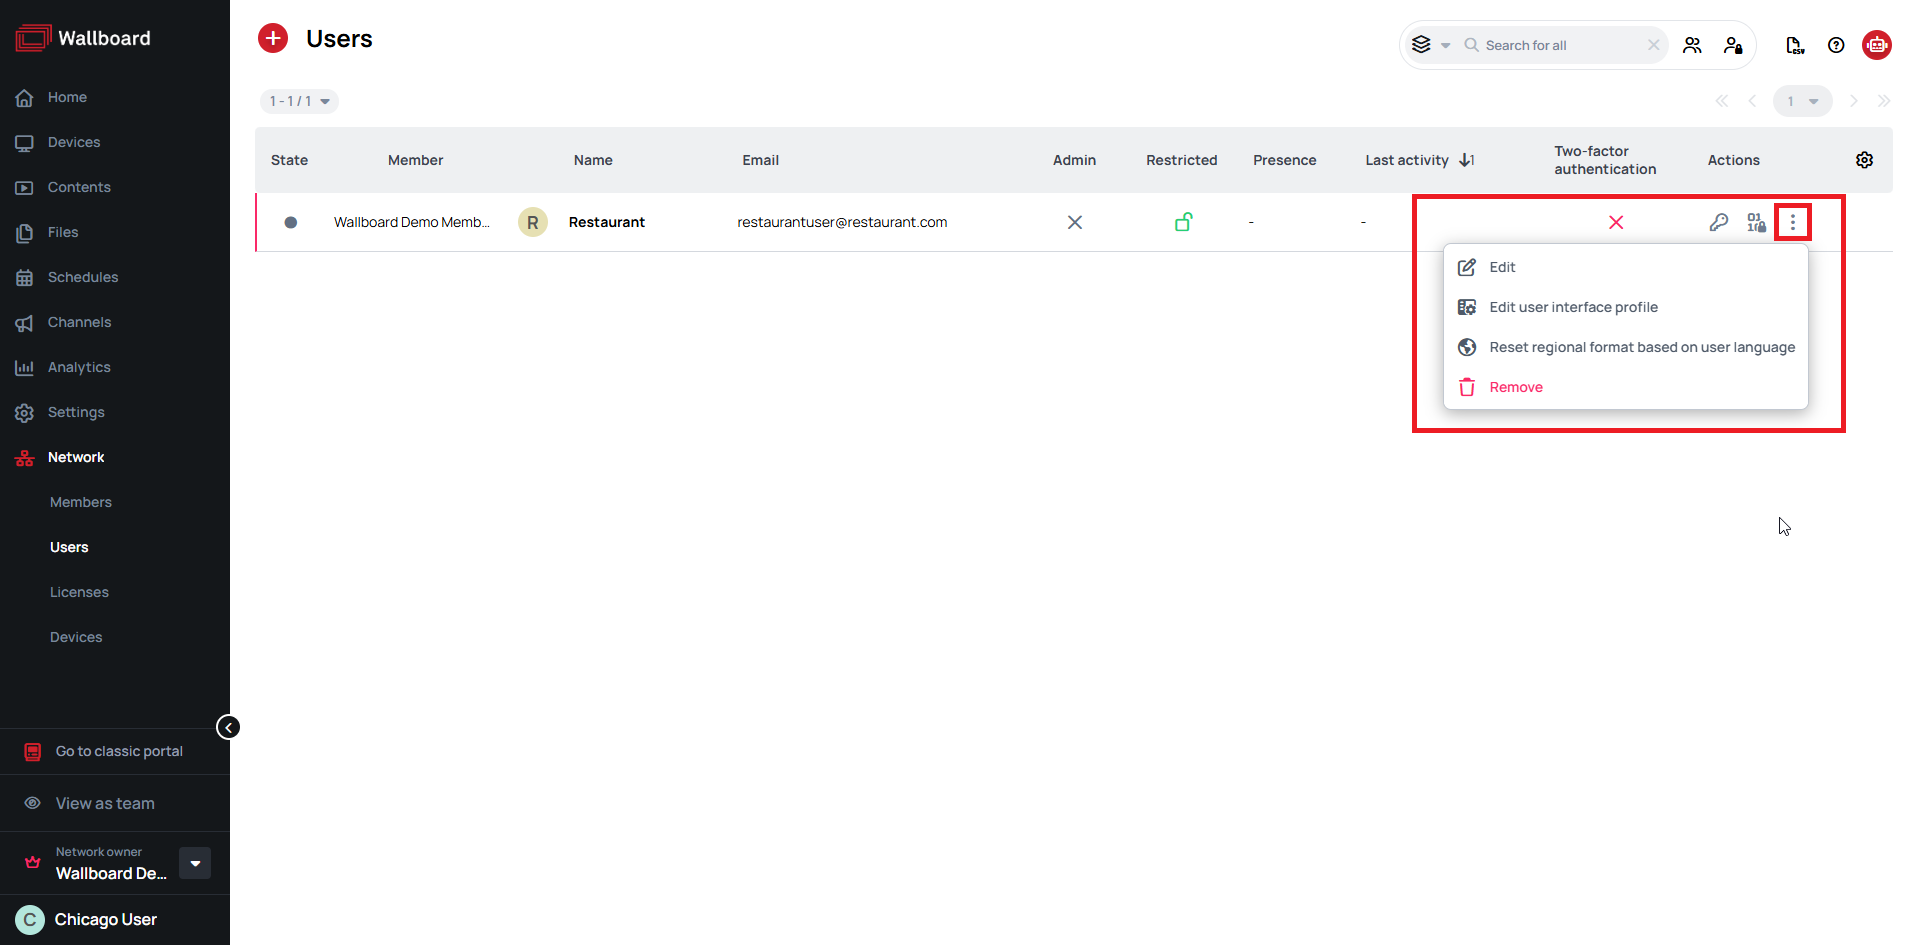Collapse the sidebar with the arrow button

tap(228, 727)
